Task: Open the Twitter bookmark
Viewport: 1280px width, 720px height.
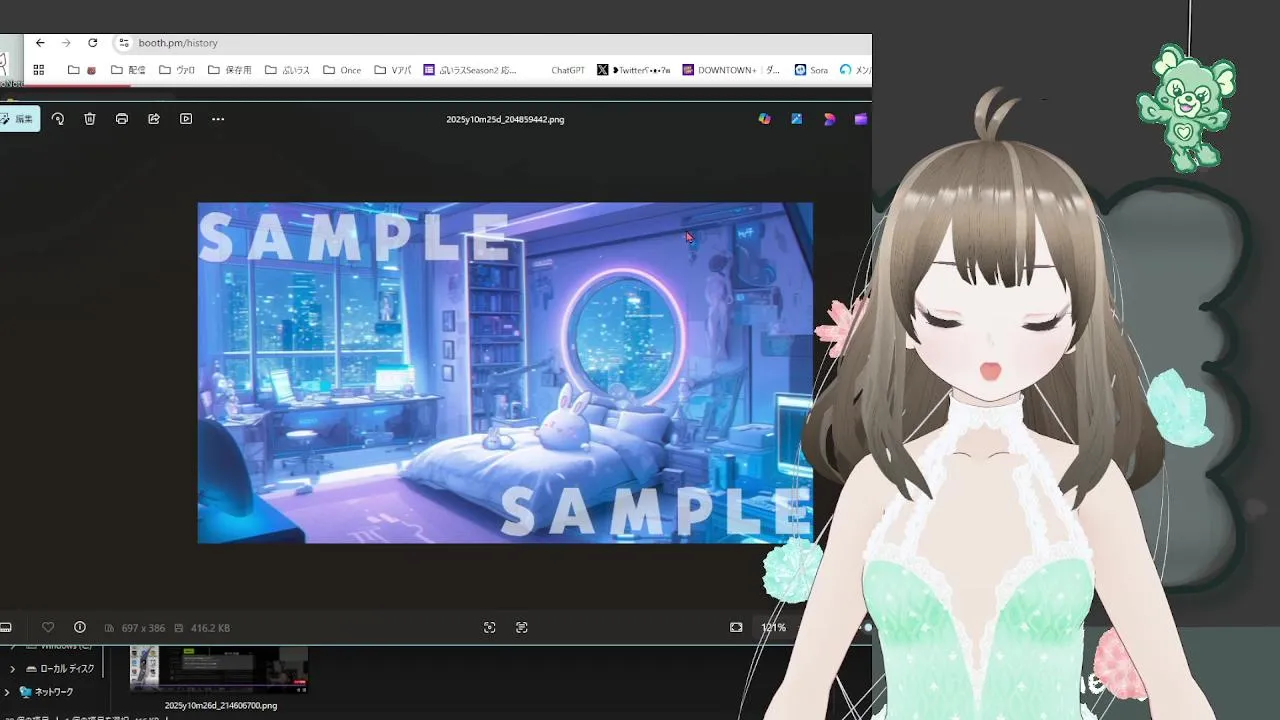Action: 634,70
